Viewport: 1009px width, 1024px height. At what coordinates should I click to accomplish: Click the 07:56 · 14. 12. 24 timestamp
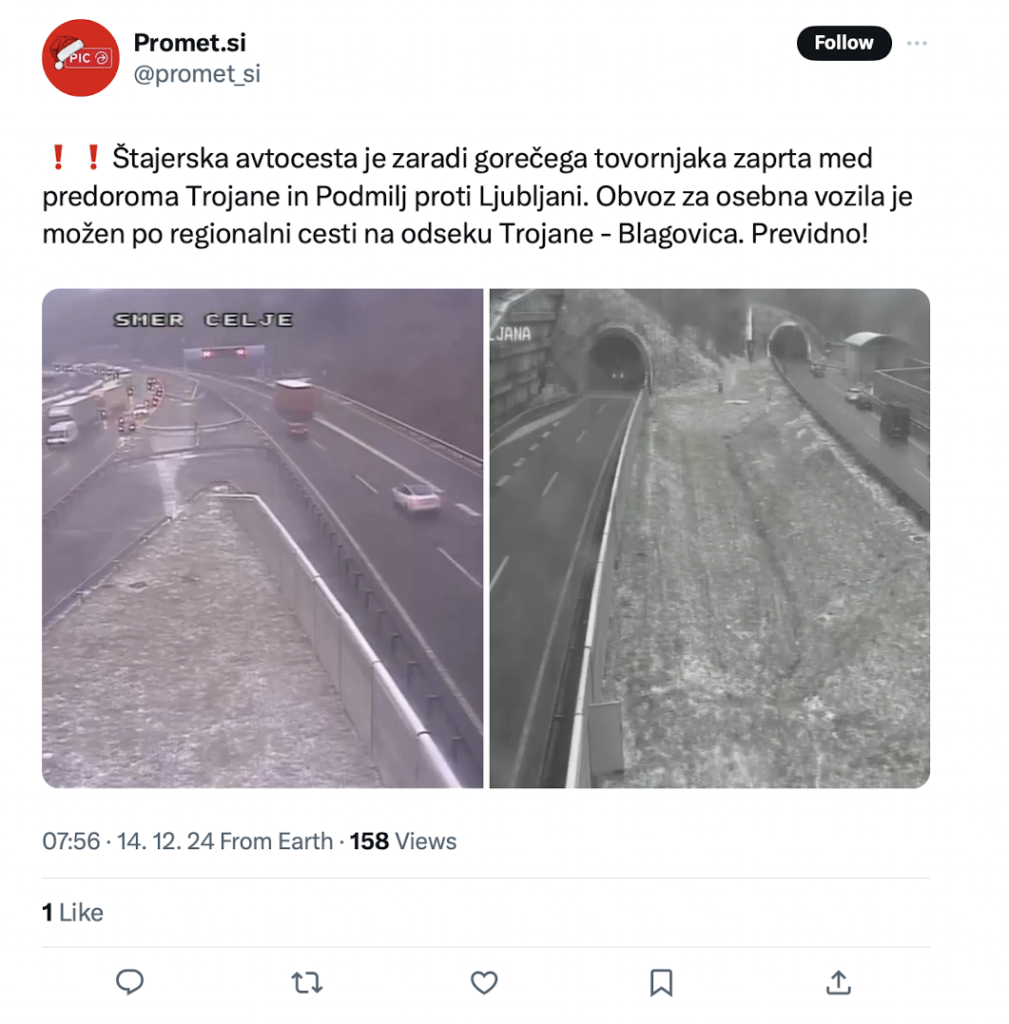click(x=128, y=841)
